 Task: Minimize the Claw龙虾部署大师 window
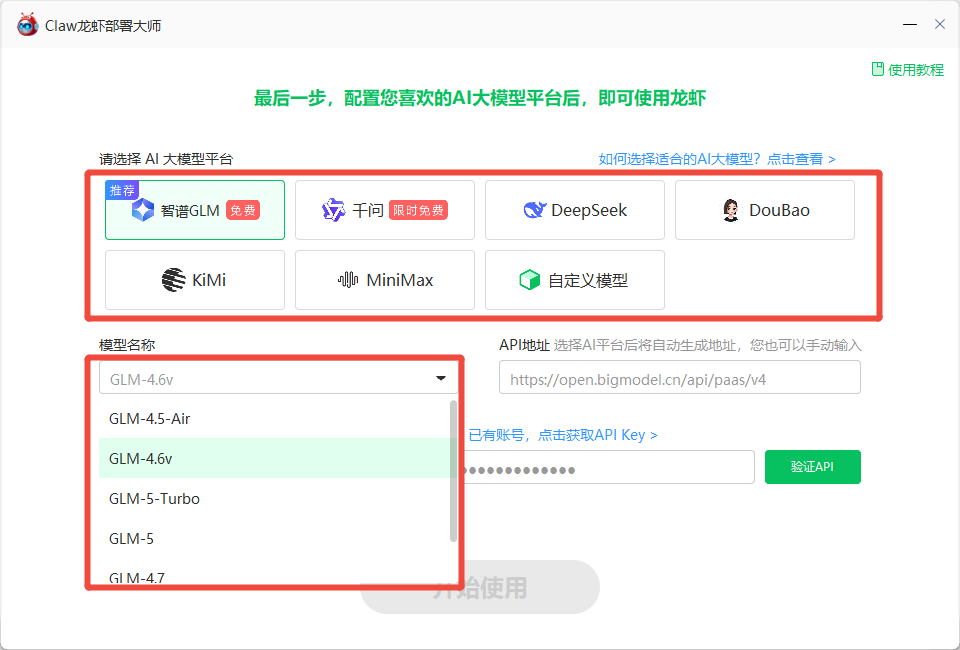910,24
